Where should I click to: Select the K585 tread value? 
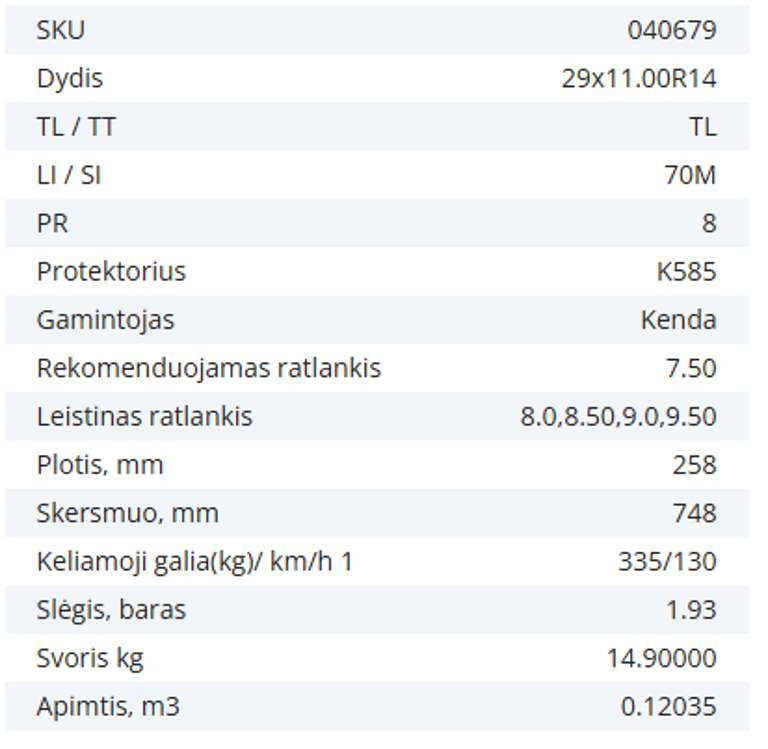681,271
